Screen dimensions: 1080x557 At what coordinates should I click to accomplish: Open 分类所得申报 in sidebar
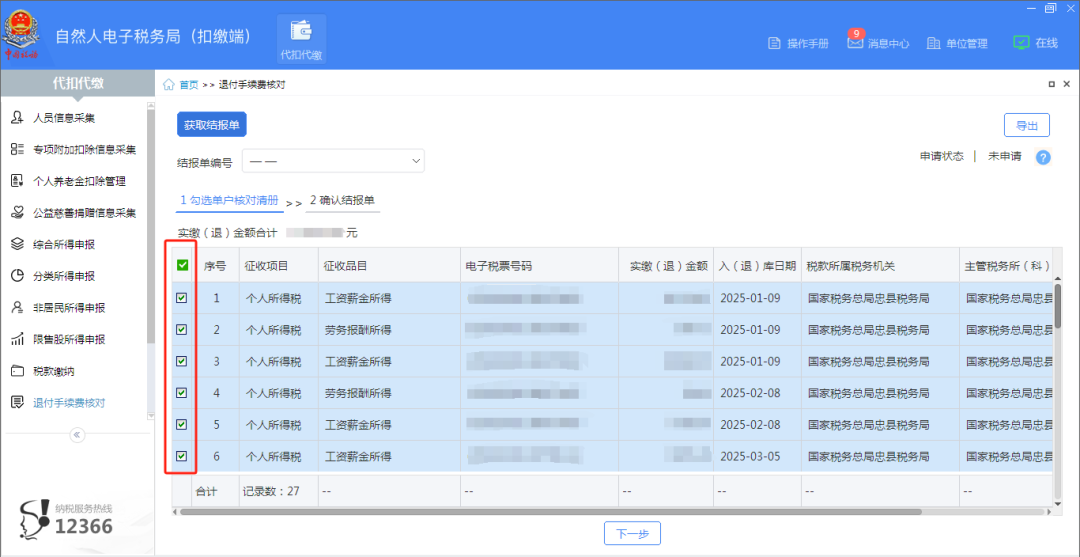(x=64, y=276)
